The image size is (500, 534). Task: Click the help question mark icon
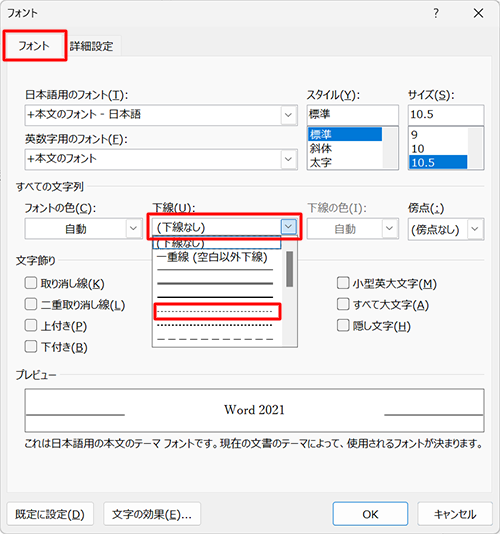pos(436,13)
